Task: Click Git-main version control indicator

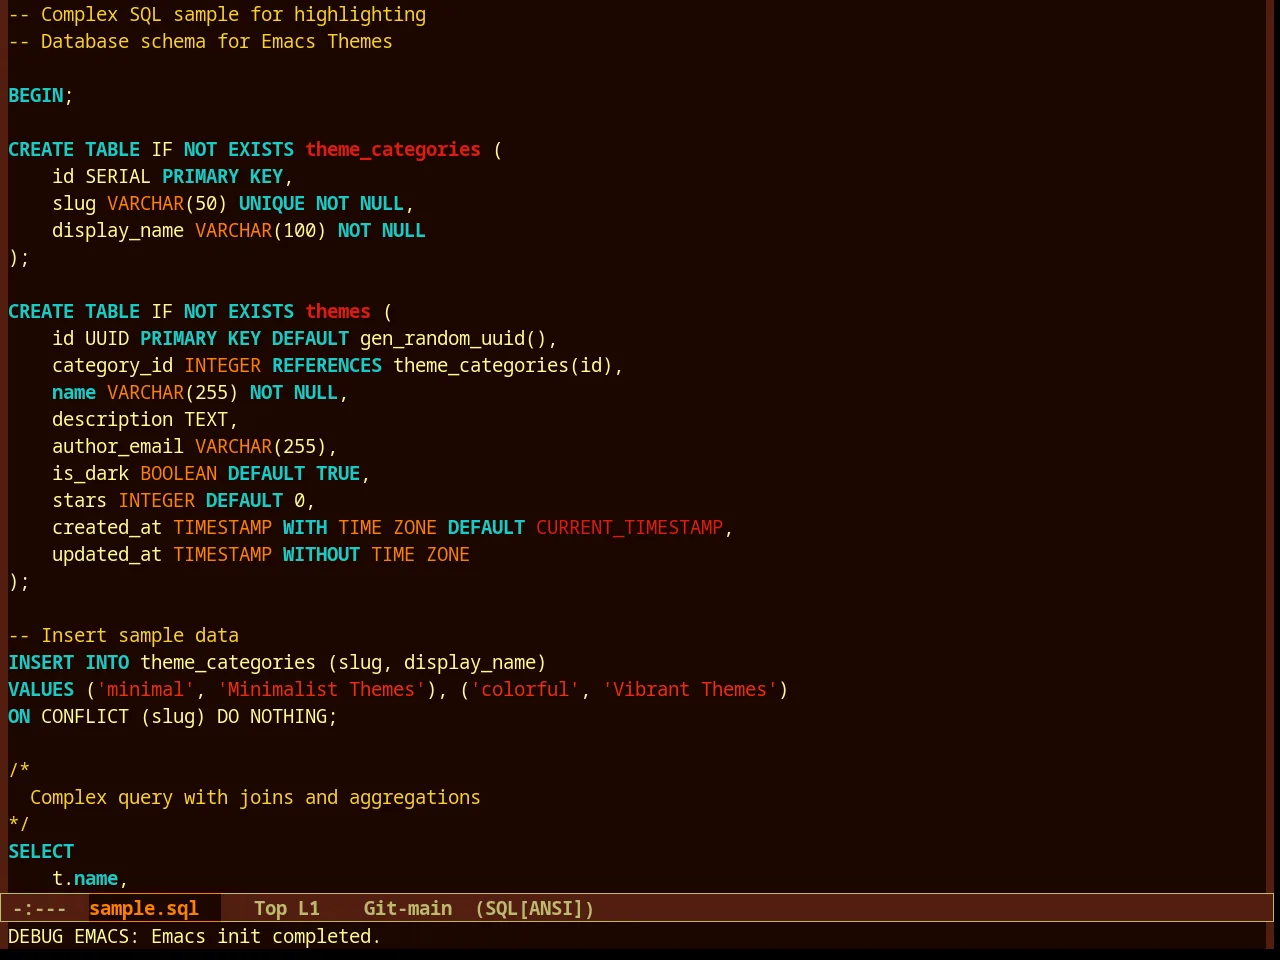Action: point(408,908)
